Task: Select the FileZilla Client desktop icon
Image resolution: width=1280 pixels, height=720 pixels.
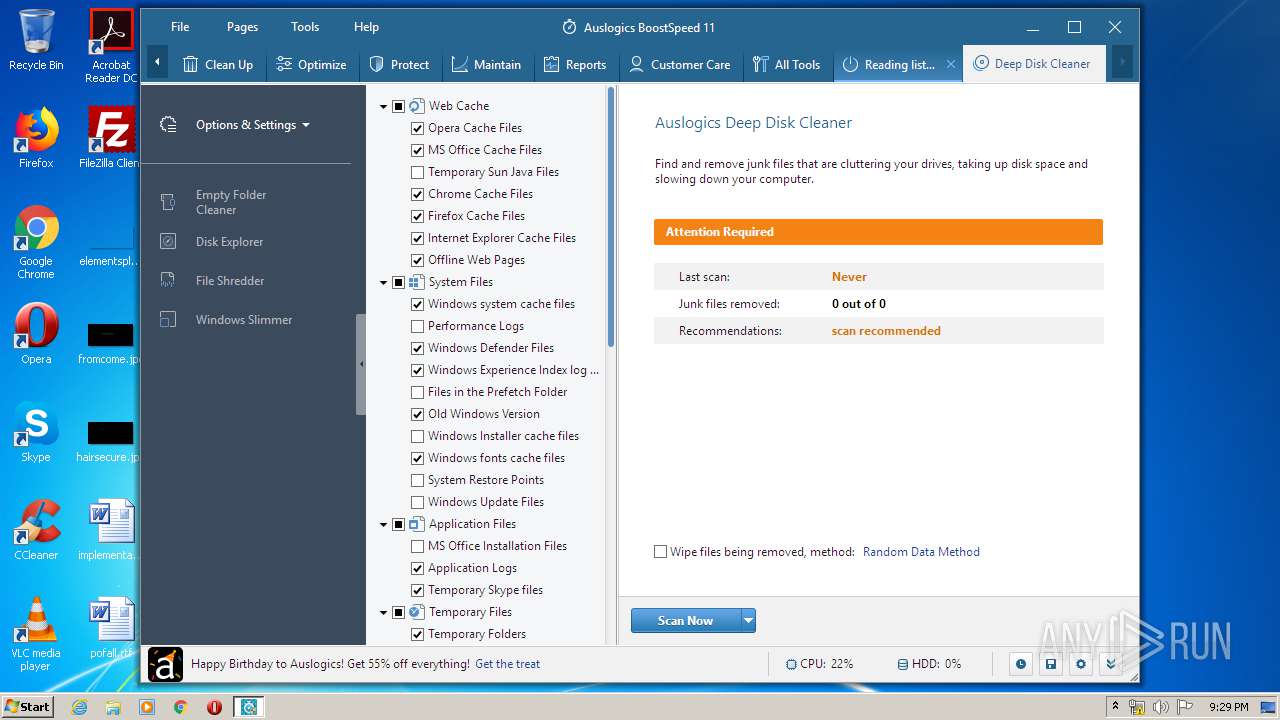Action: click(111, 138)
